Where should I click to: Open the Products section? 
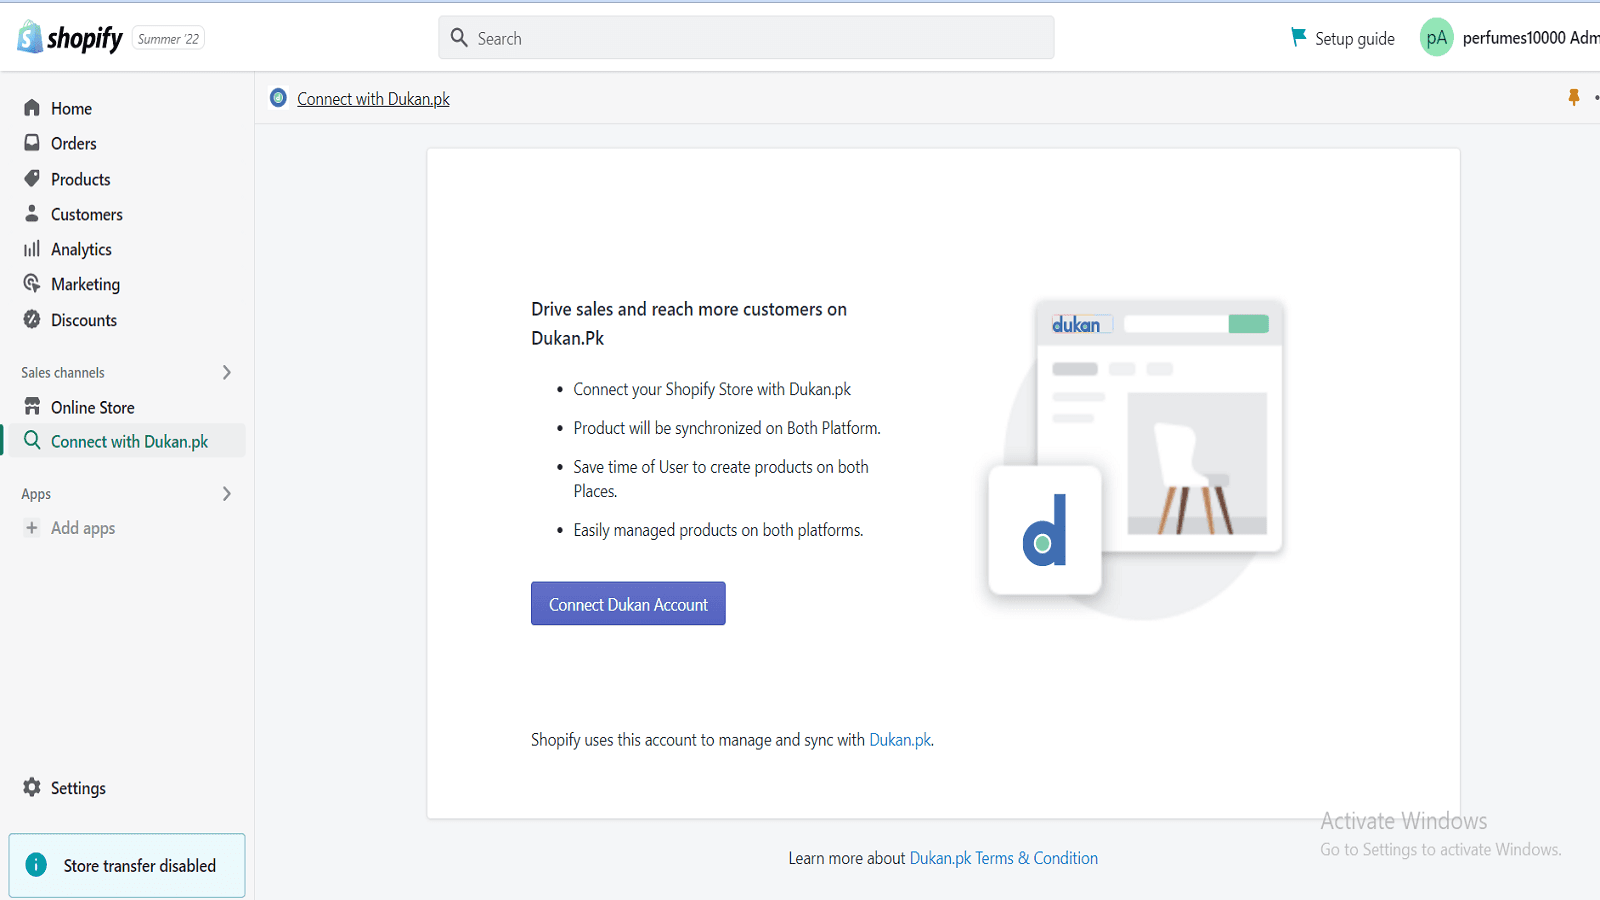point(80,178)
